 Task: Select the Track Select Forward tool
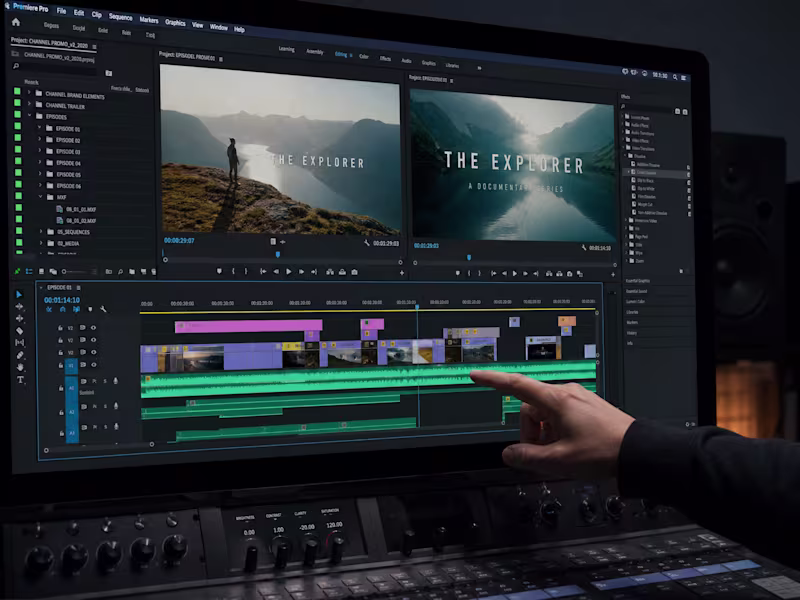tap(19, 307)
